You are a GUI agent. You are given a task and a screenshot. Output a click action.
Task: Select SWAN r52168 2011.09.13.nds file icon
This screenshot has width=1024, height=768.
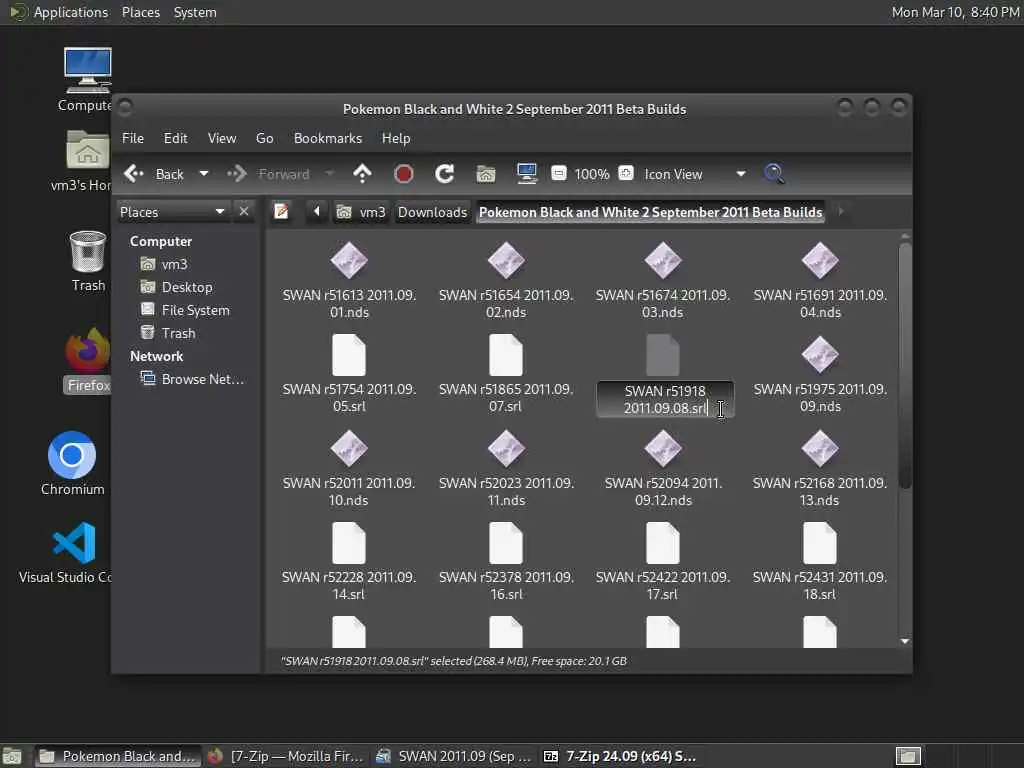820,449
